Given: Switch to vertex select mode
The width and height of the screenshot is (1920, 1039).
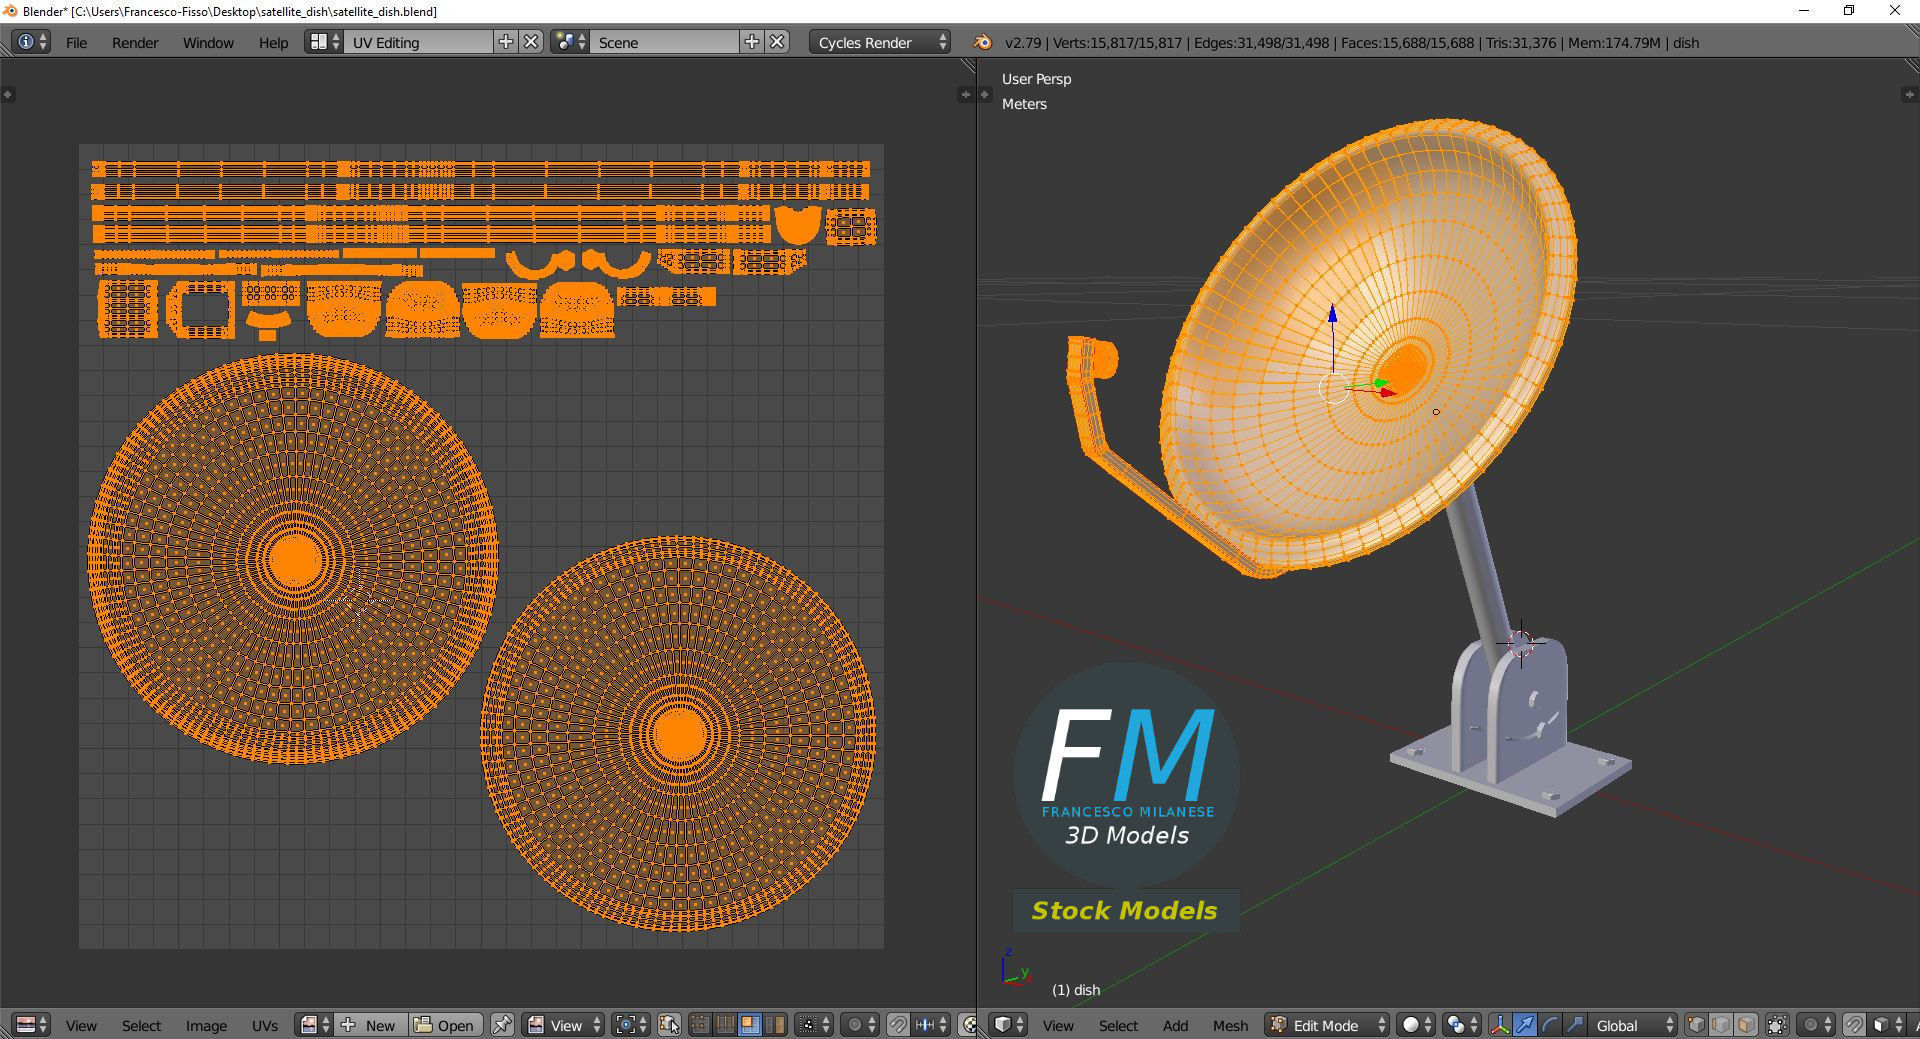Looking at the screenshot, I should click(x=1696, y=1025).
